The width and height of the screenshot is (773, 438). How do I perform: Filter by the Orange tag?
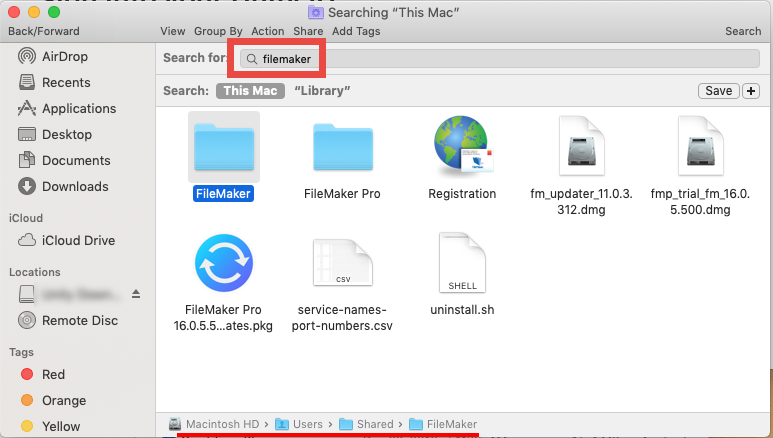53,401
